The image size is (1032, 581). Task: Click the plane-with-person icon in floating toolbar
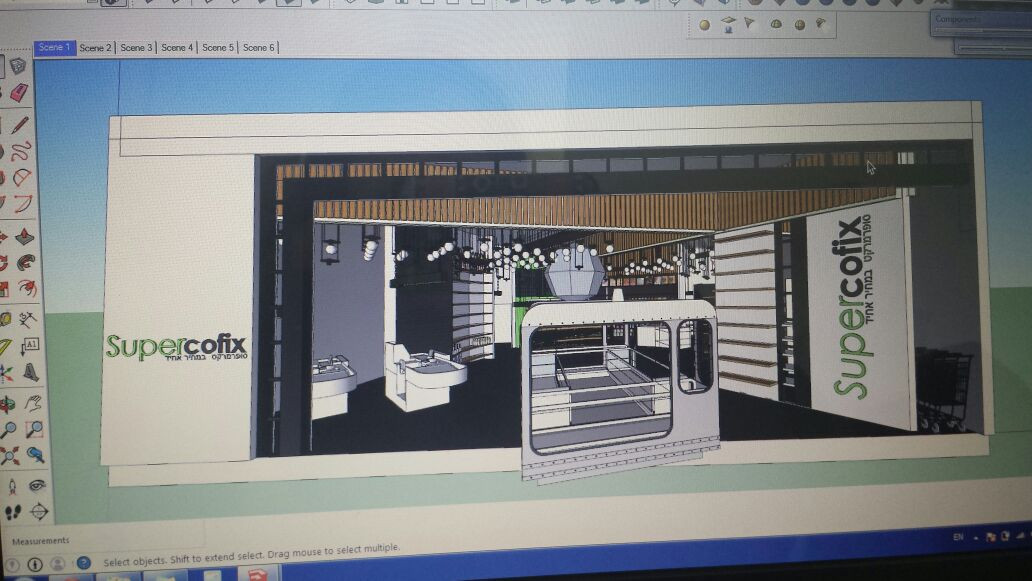[x=728, y=24]
